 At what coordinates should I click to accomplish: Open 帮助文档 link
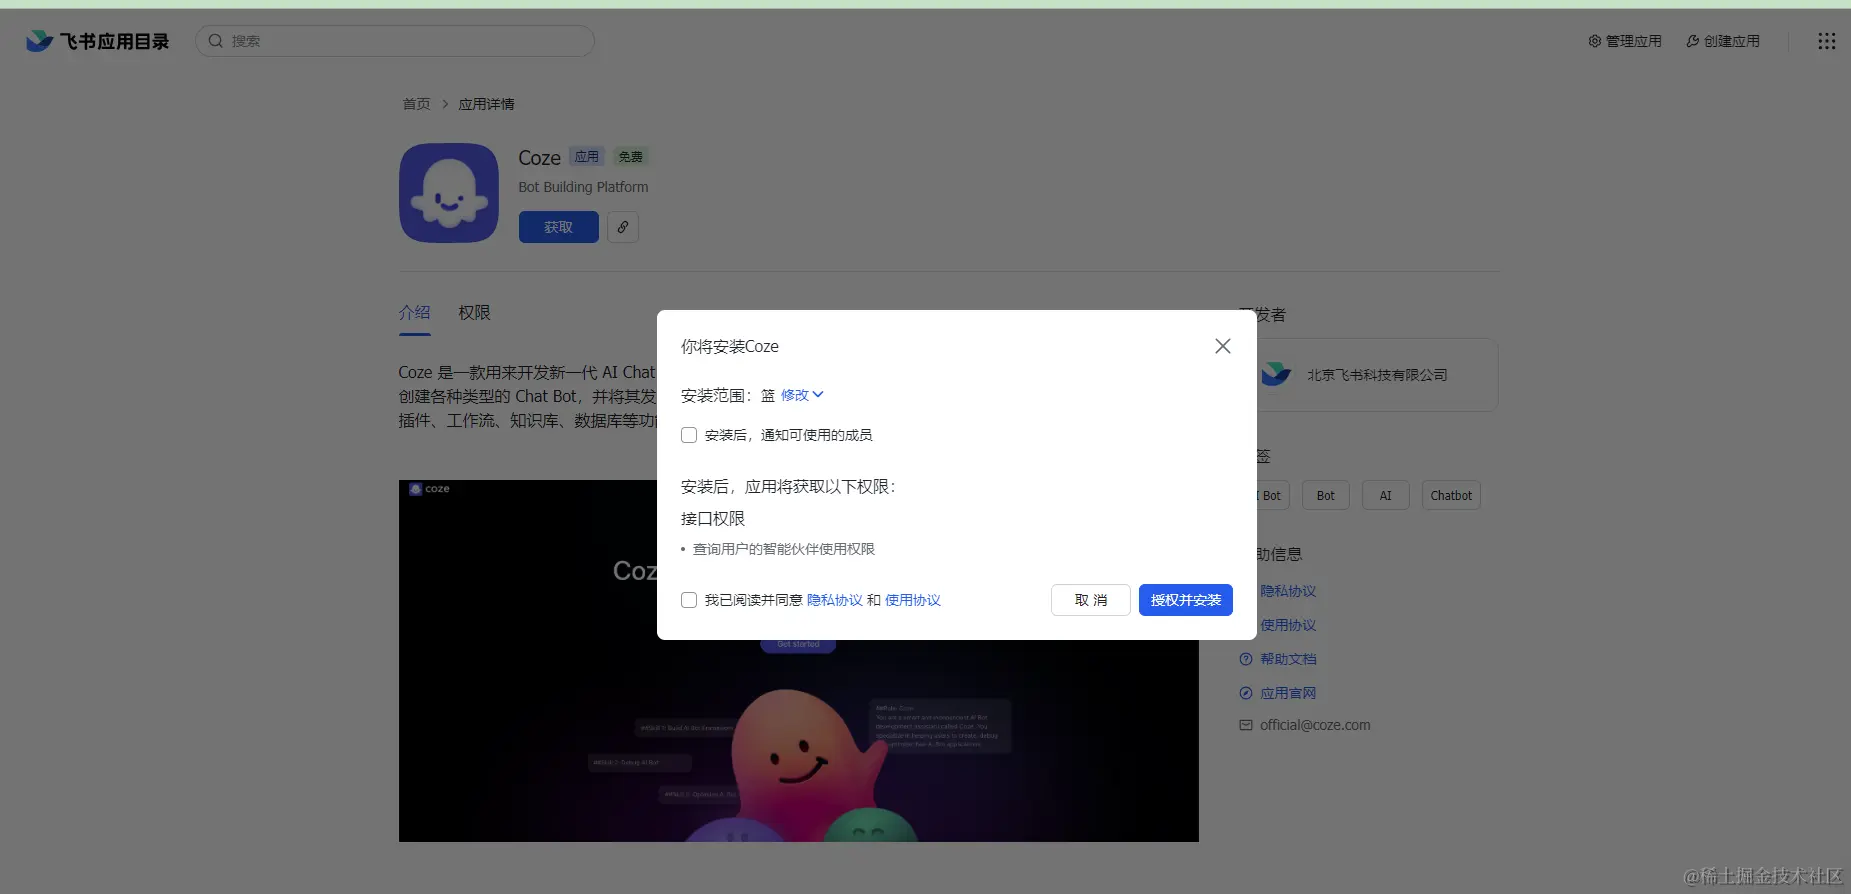pyautogui.click(x=1288, y=659)
